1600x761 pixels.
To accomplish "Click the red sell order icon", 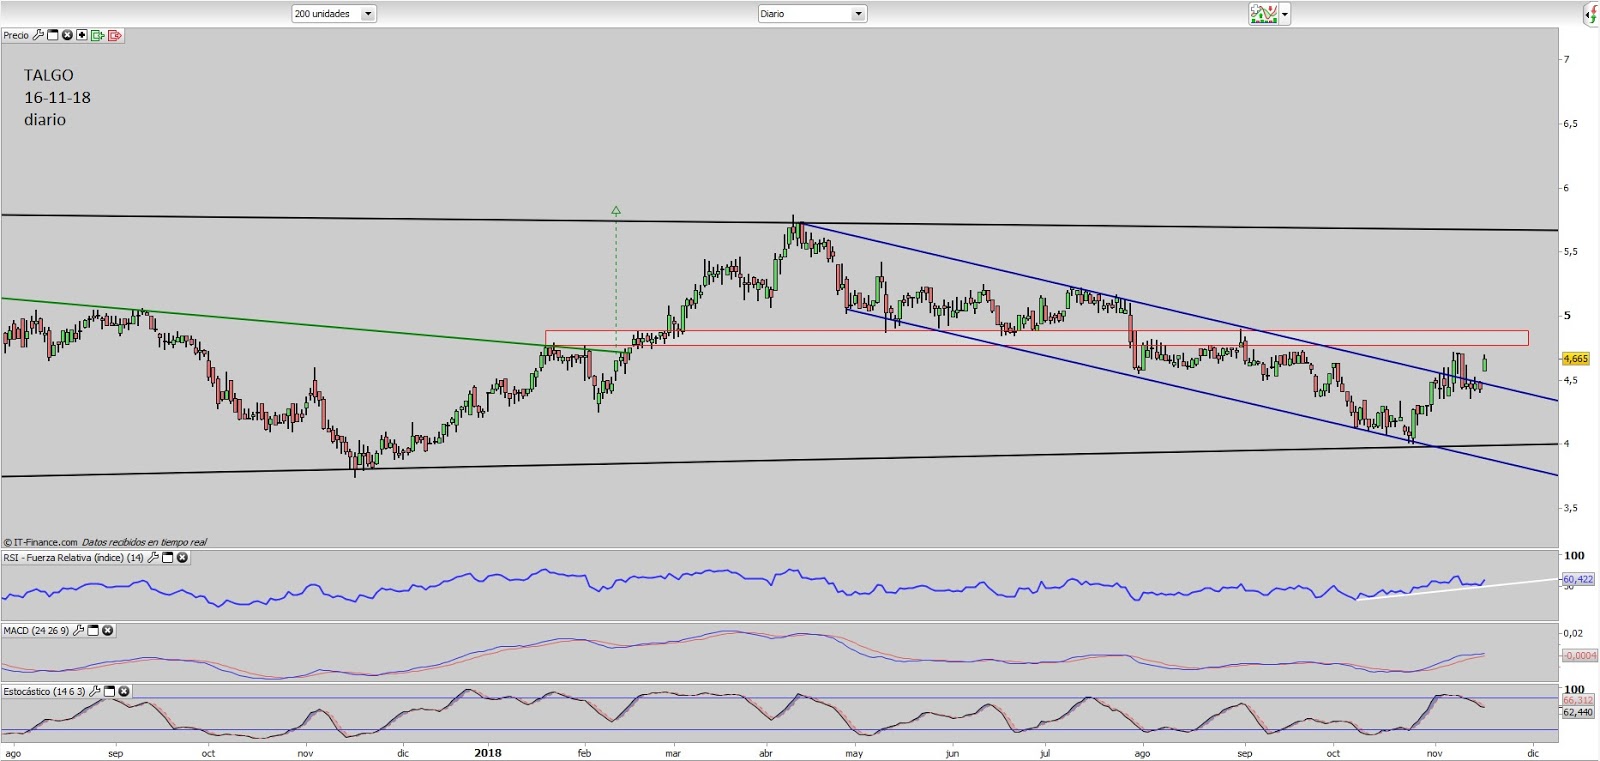I will (115, 35).
